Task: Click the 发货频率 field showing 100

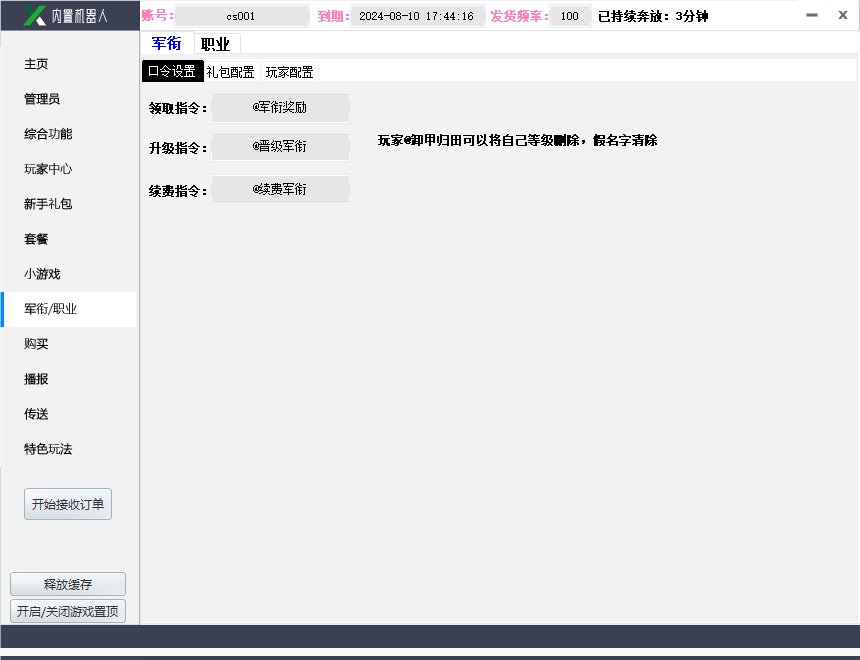Action: coord(570,16)
